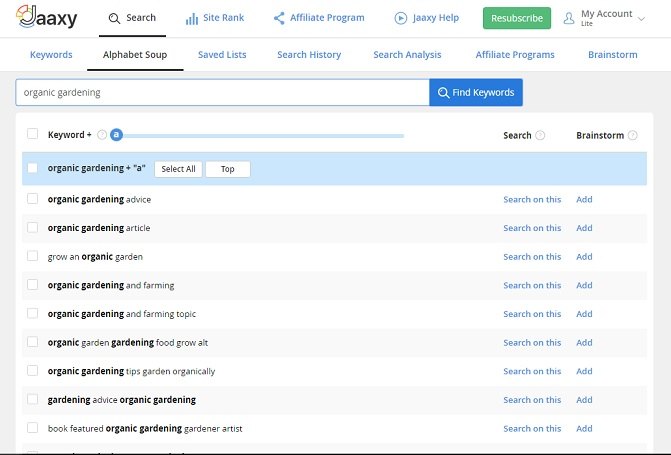
Task: Click the help icon next to Brainstorm column
Action: [632, 135]
